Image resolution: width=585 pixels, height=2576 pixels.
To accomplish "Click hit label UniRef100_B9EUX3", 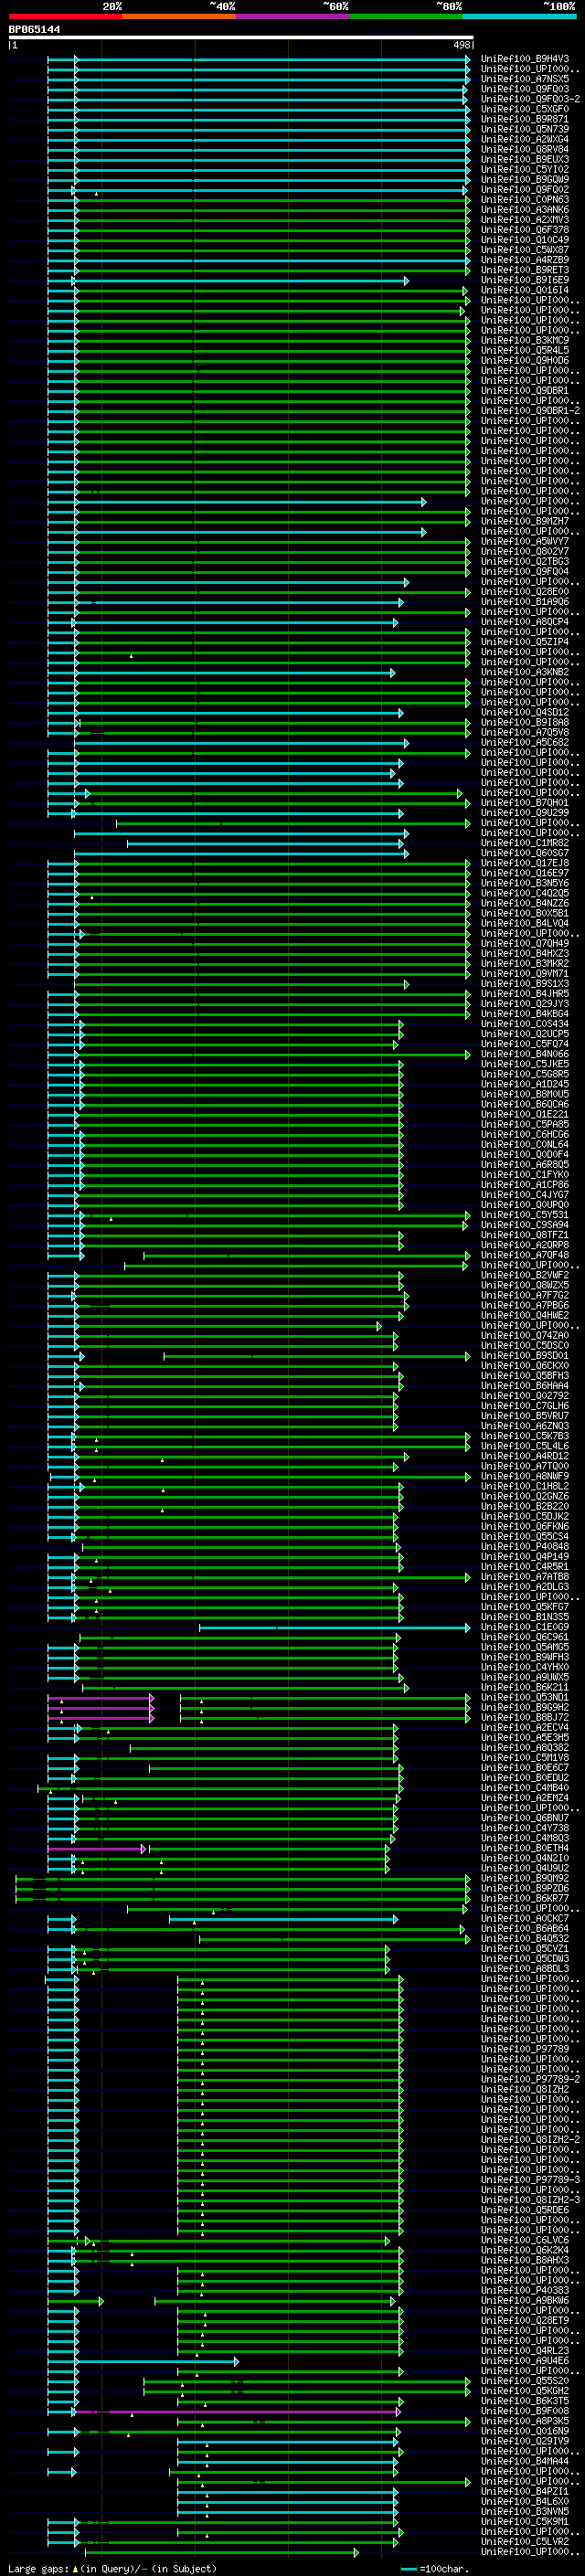I will [x=525, y=159].
